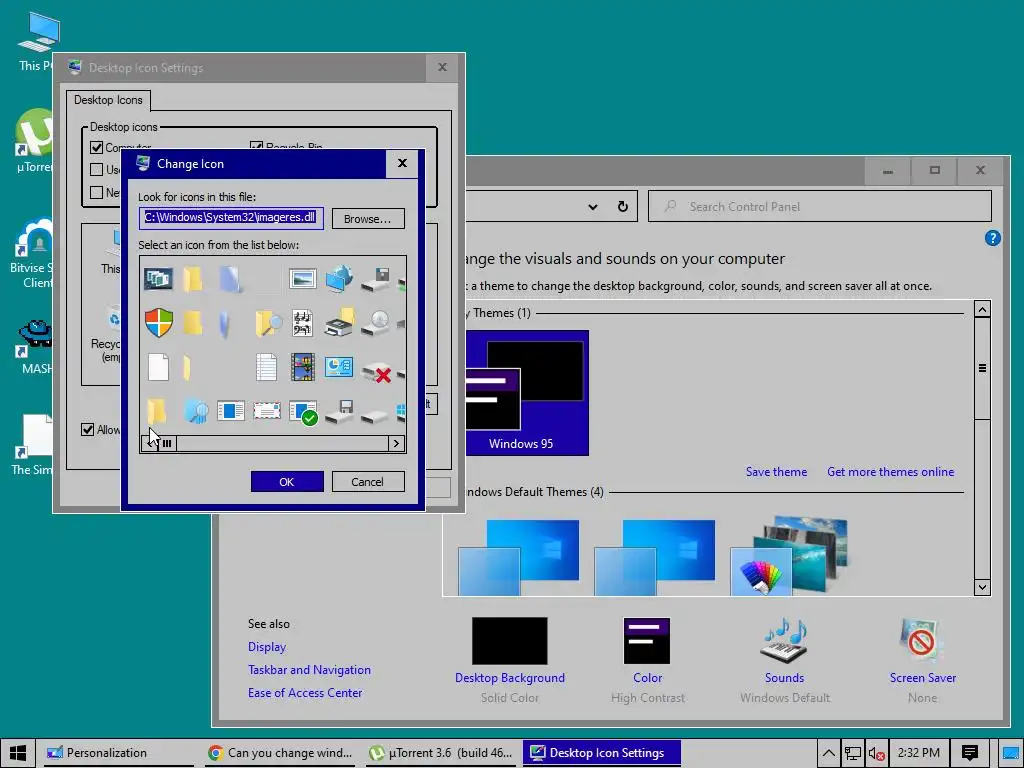Click OK in Change Icon dialog
This screenshot has width=1024, height=768.
[287, 482]
